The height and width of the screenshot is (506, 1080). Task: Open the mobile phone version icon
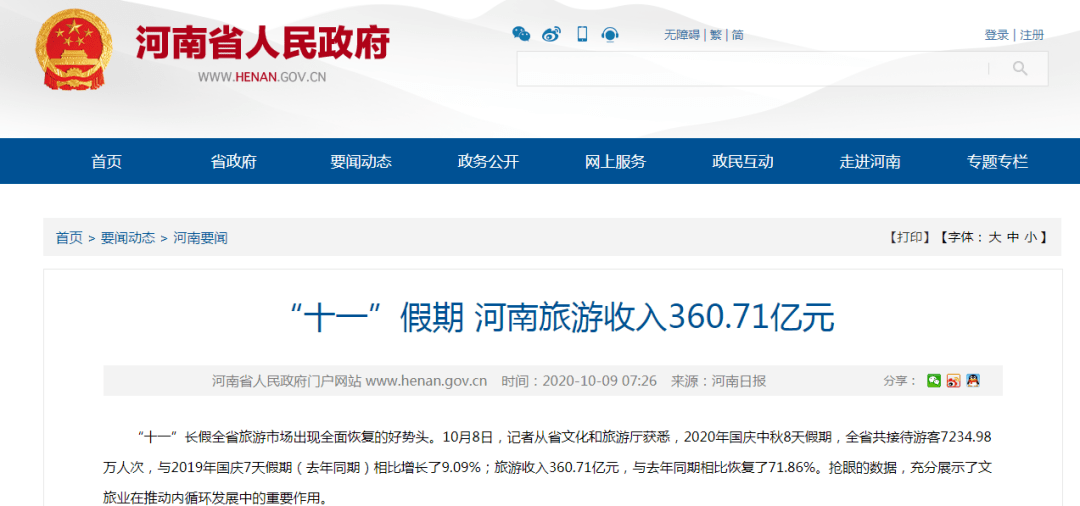pyautogui.click(x=582, y=34)
